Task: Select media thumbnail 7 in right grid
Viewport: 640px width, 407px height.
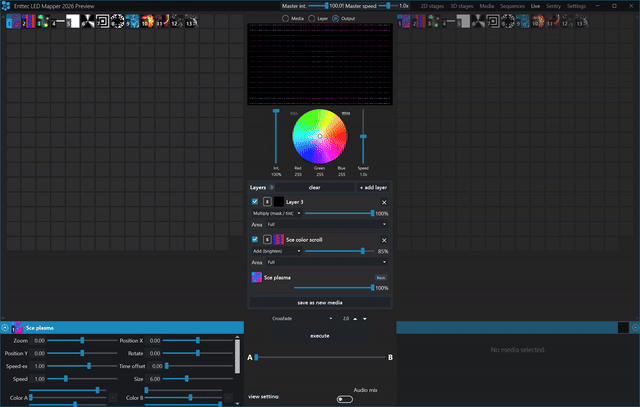Action: pyautogui.click(x=493, y=21)
